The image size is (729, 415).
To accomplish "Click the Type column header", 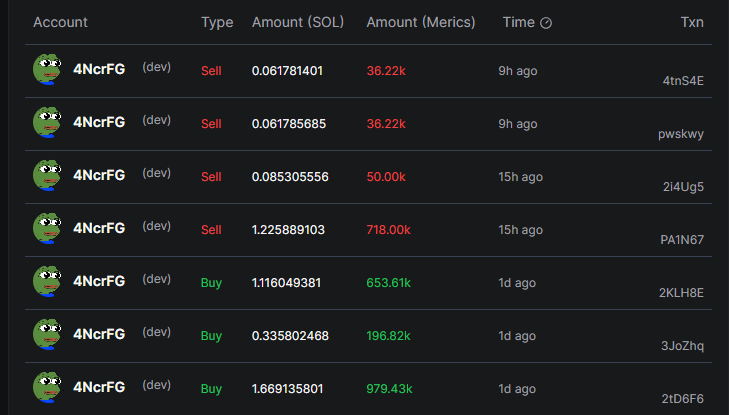I will click(x=217, y=23).
